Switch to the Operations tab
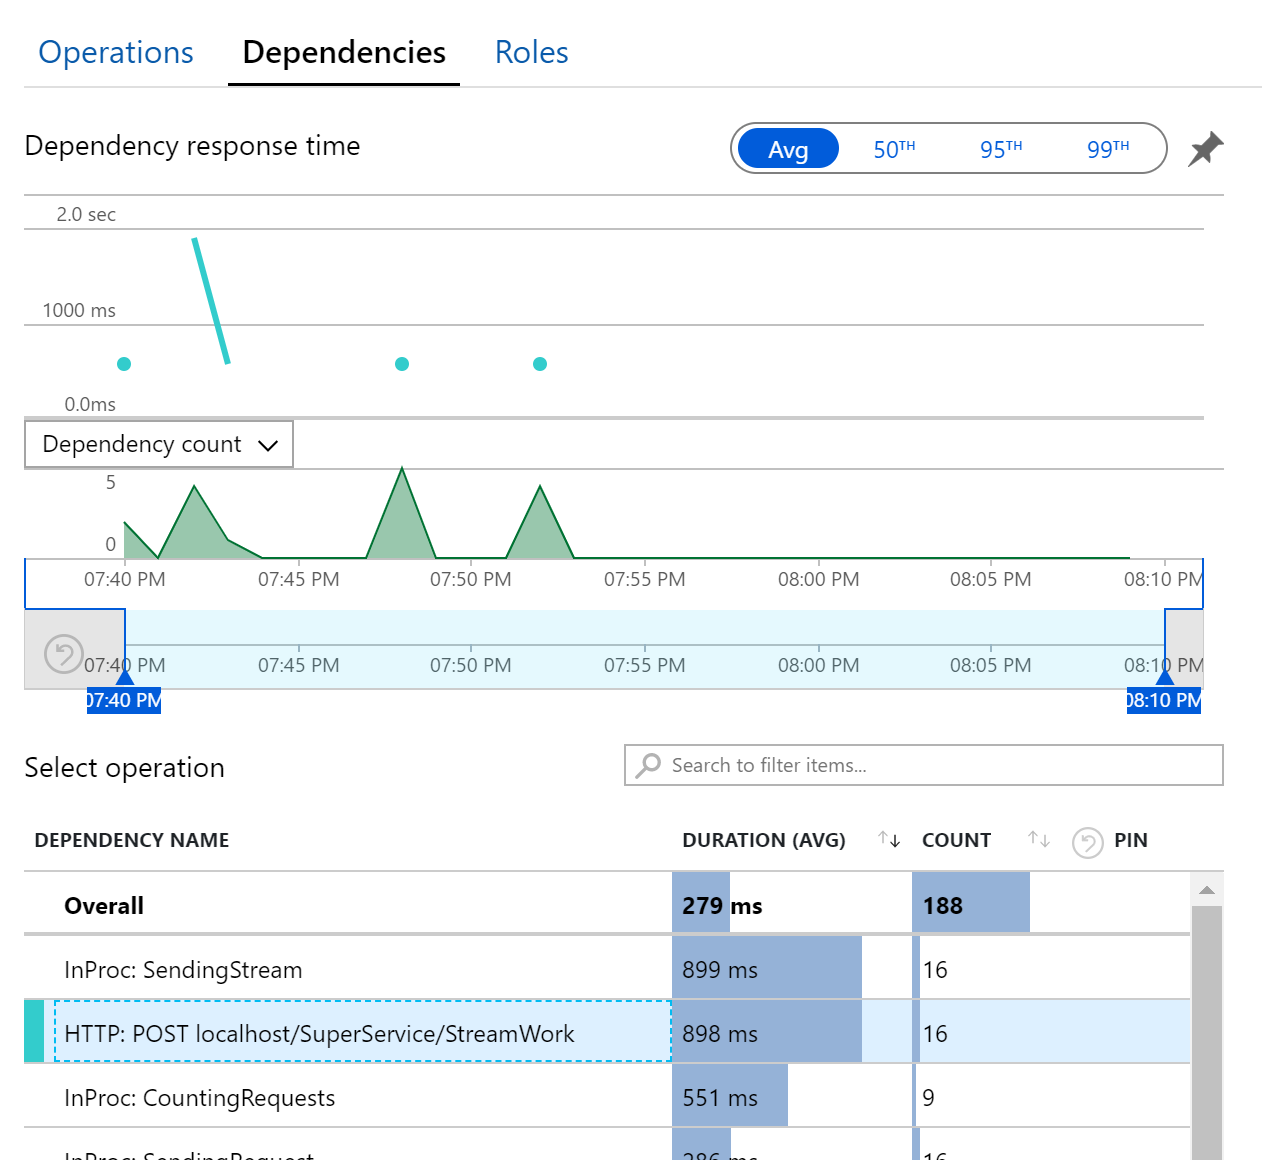This screenshot has width=1262, height=1160. (x=116, y=52)
